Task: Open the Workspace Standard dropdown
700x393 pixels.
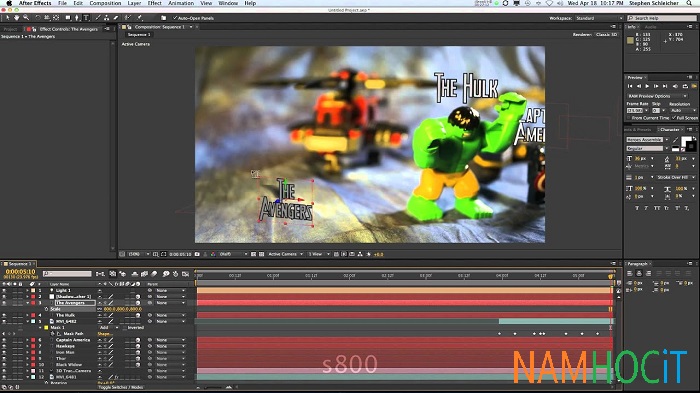Action: click(x=598, y=18)
